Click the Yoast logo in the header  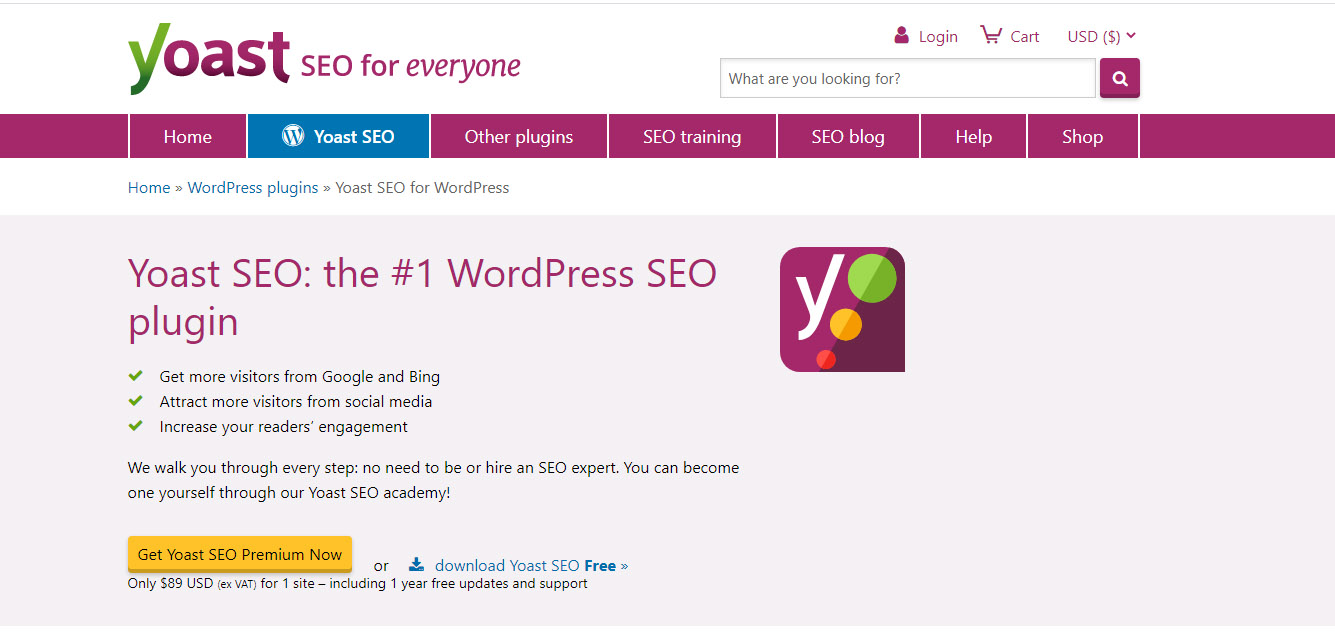209,60
